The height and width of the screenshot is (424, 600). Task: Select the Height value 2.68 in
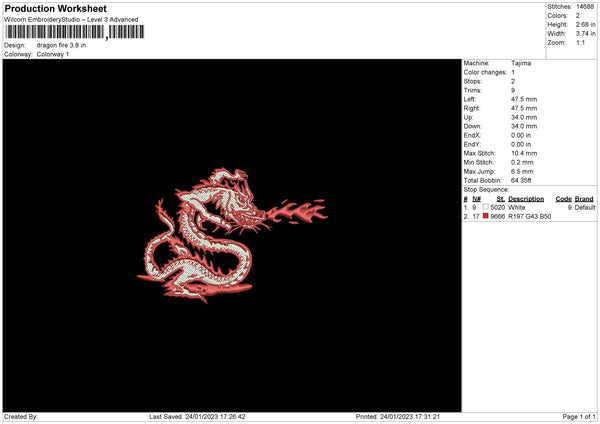[585, 24]
